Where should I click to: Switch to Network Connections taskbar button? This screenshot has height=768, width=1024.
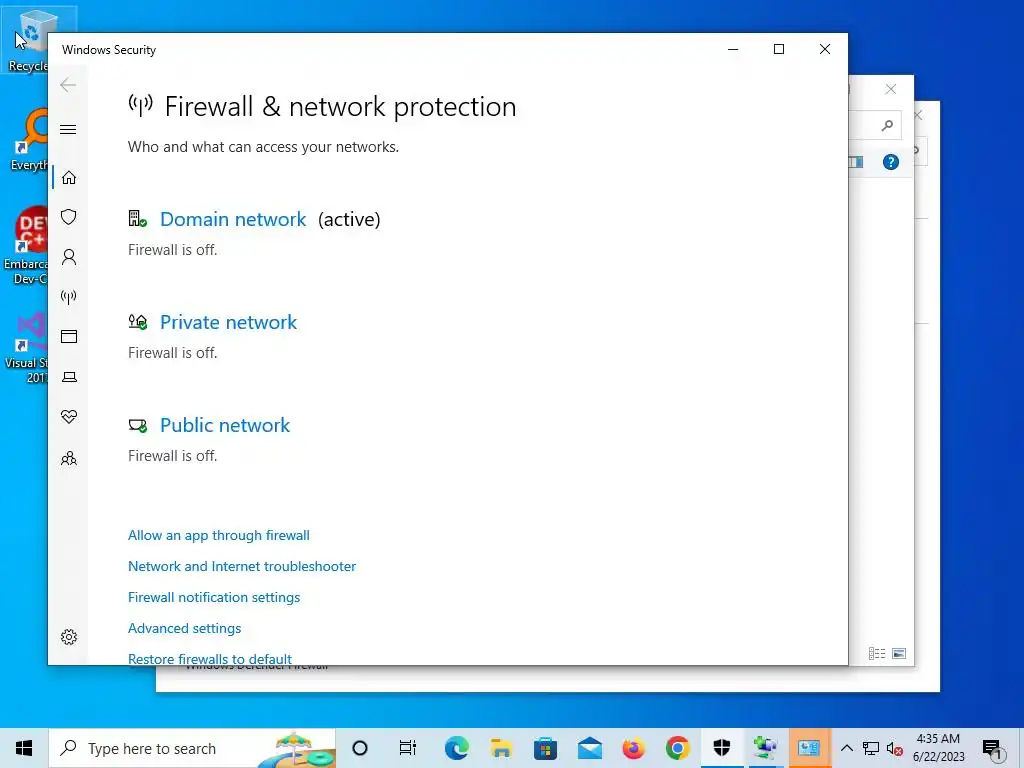click(x=765, y=748)
